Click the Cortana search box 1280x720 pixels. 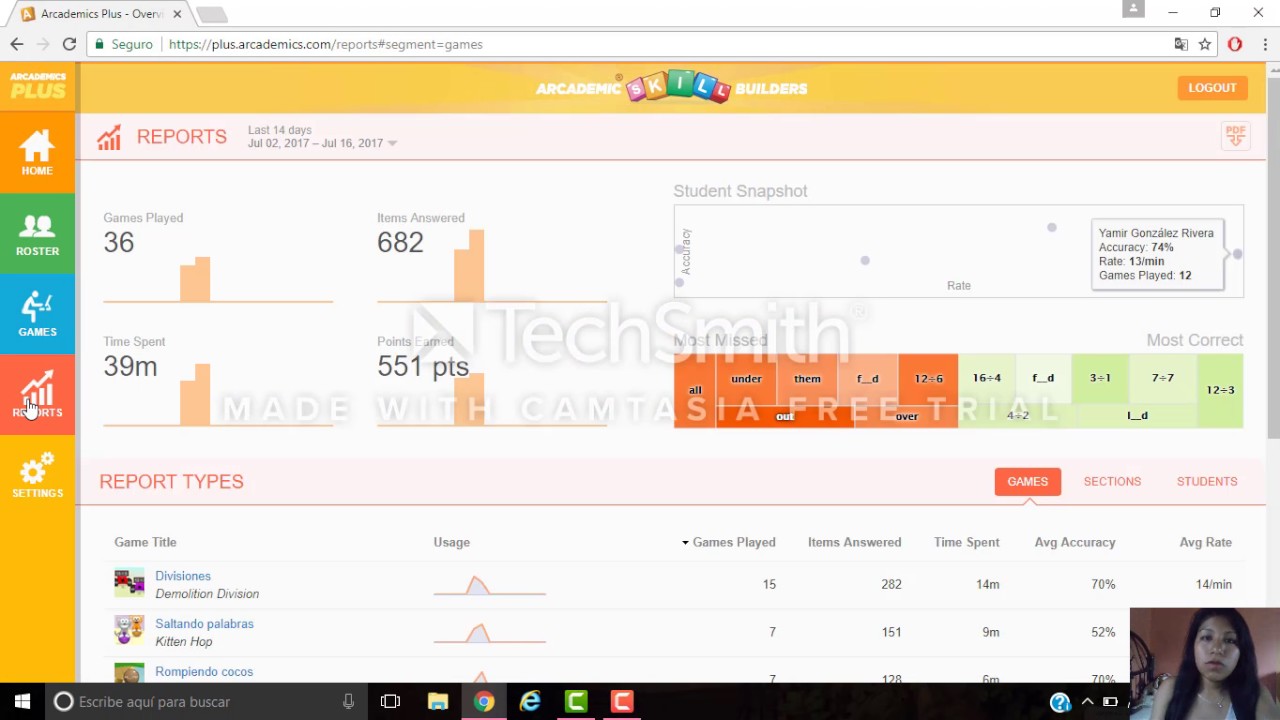point(205,702)
